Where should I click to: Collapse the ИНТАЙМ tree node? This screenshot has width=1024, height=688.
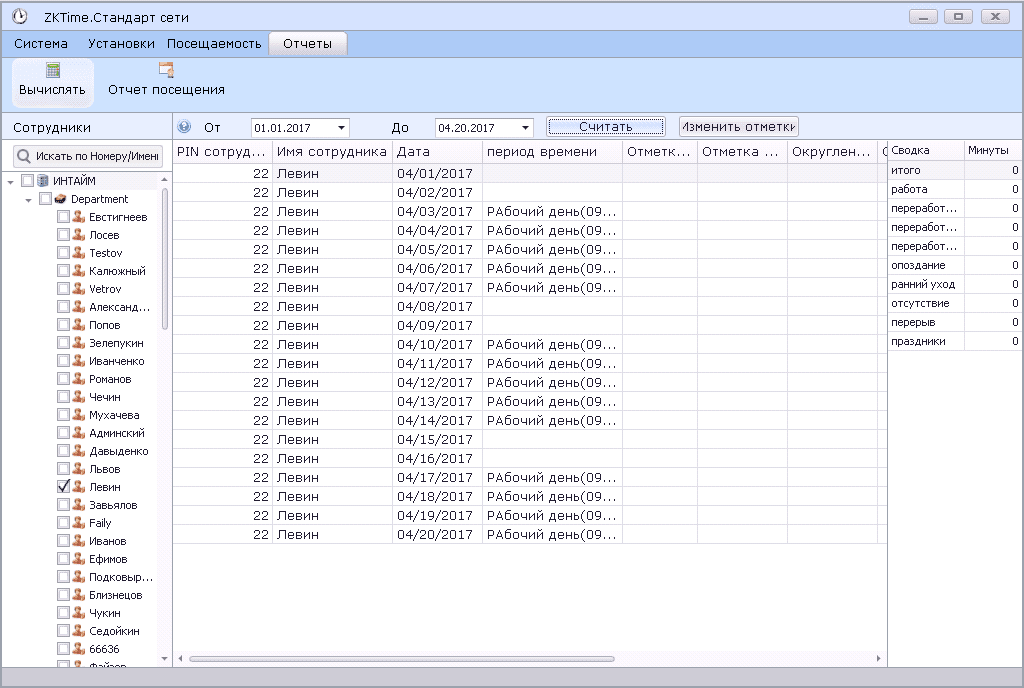[x=10, y=181]
